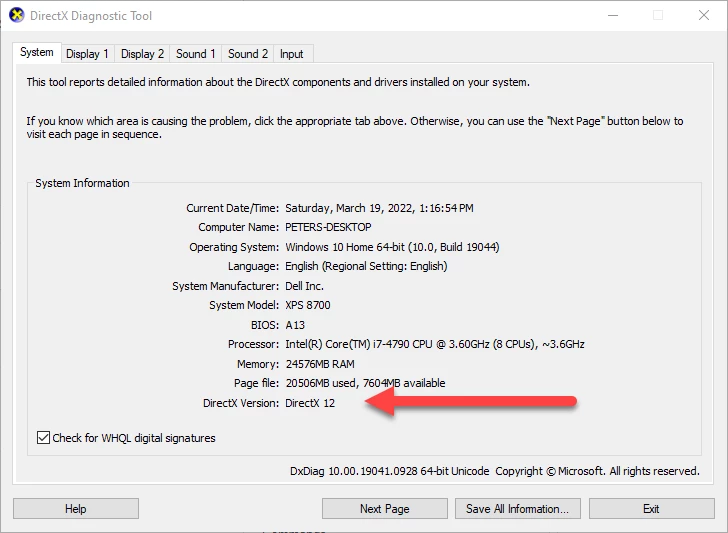Click the 'Memory:' label
The height and width of the screenshot is (533, 728).
[258, 364]
